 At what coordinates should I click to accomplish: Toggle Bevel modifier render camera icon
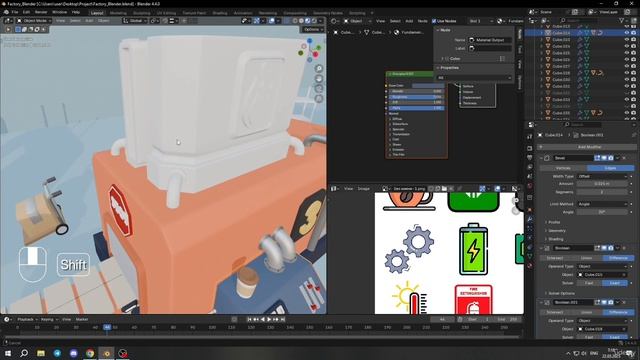[x=611, y=158]
